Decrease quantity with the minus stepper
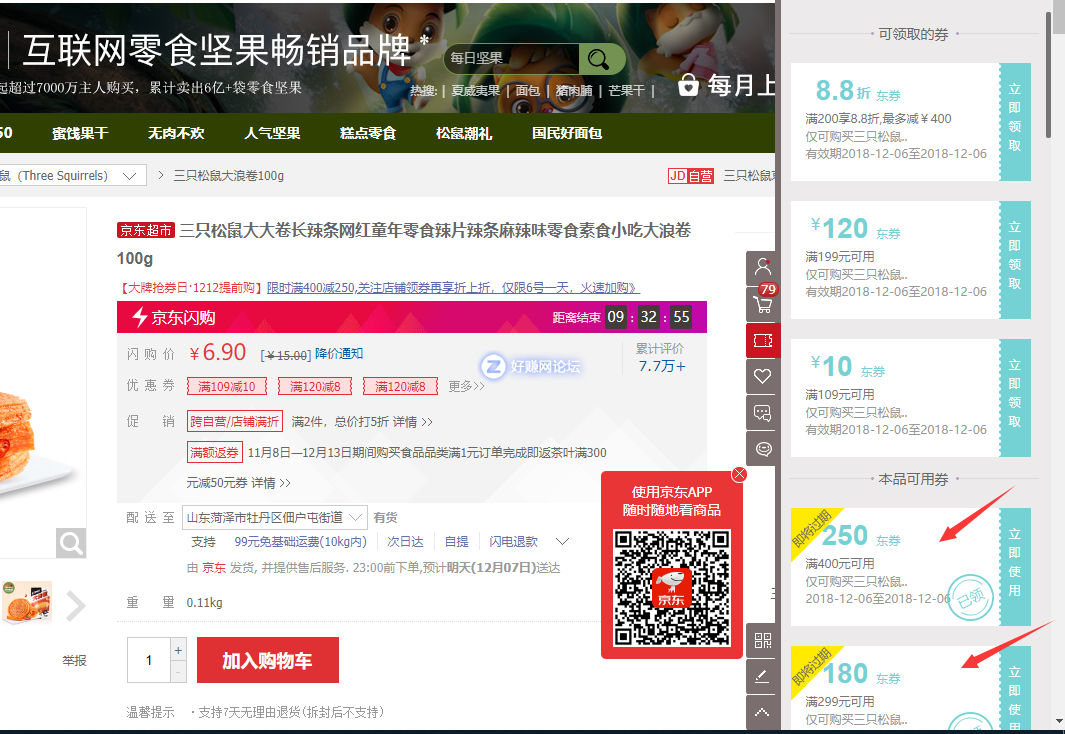The image size is (1065, 734). click(178, 672)
